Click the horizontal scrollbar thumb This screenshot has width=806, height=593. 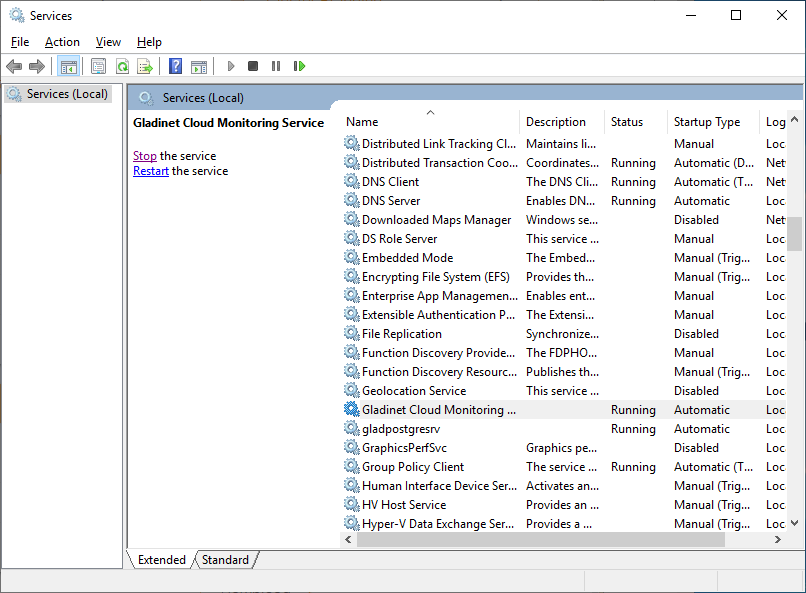coord(541,540)
